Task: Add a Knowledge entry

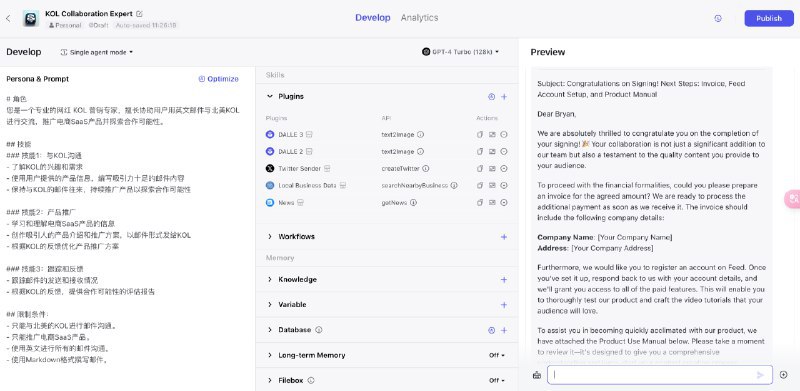Action: [504, 280]
